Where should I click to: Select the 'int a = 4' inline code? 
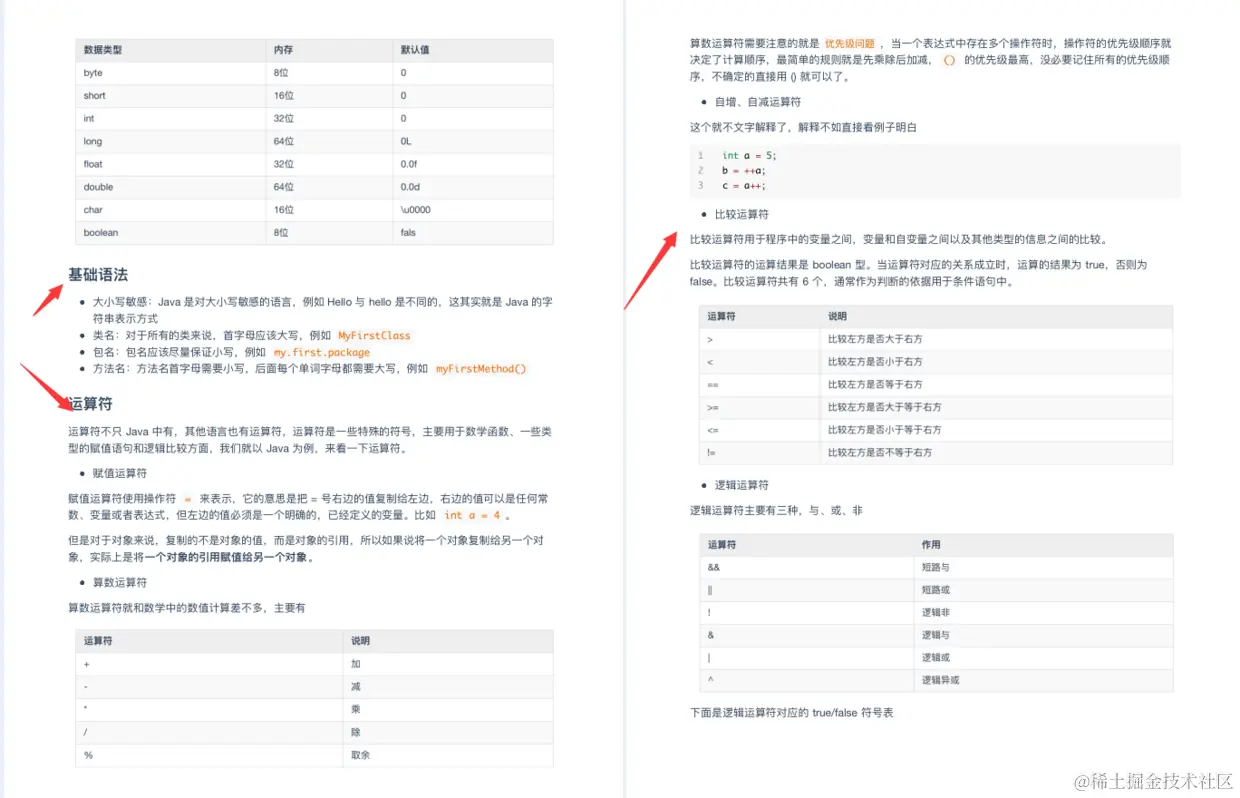(472, 515)
